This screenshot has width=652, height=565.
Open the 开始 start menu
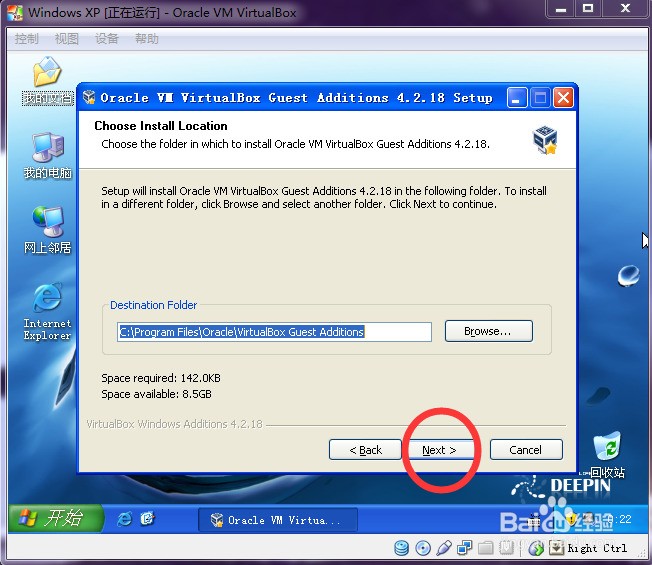coord(56,518)
